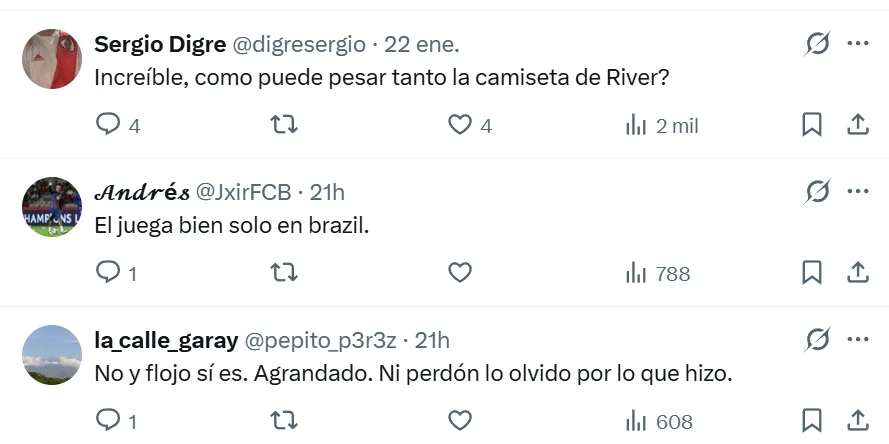
Task: Open Grok icon on Sergio Digre's tweet
Action: point(817,44)
